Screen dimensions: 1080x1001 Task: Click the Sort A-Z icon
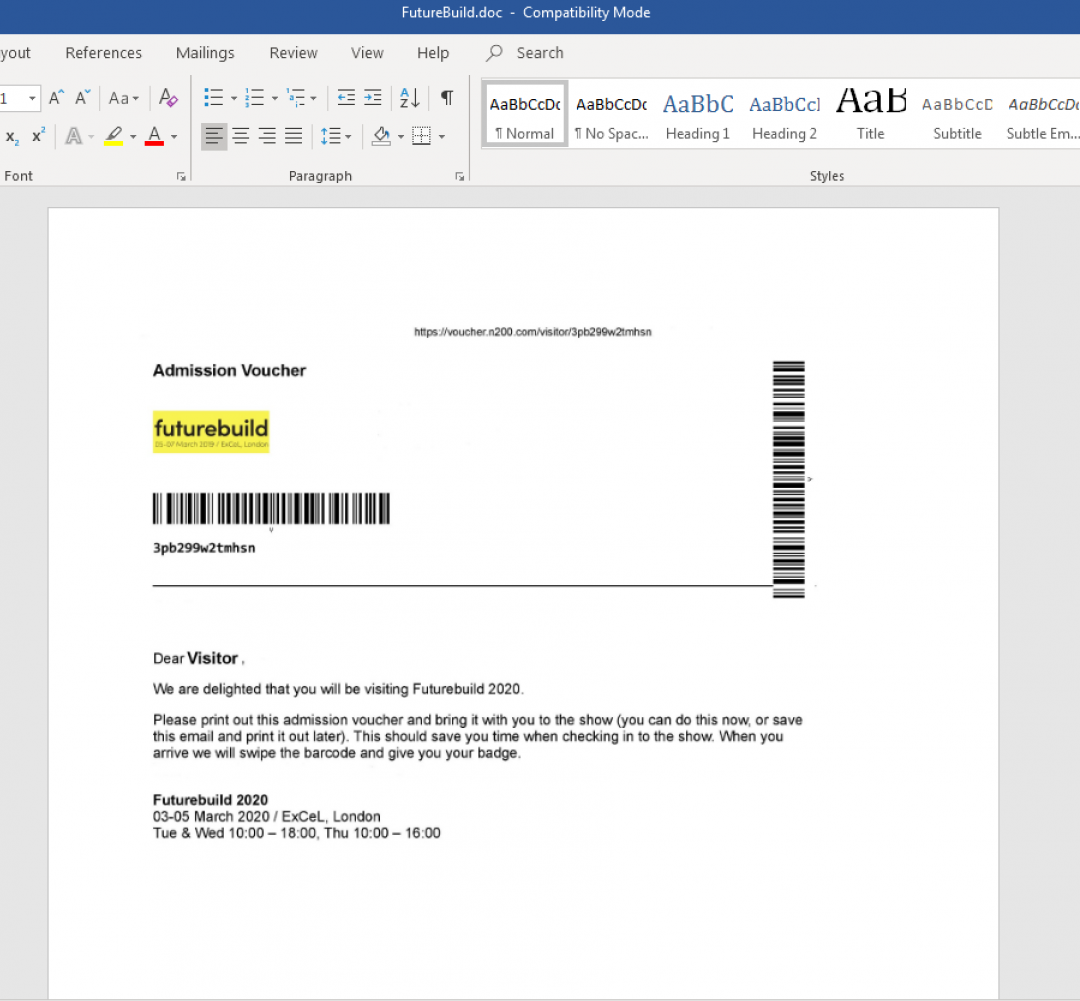409,98
